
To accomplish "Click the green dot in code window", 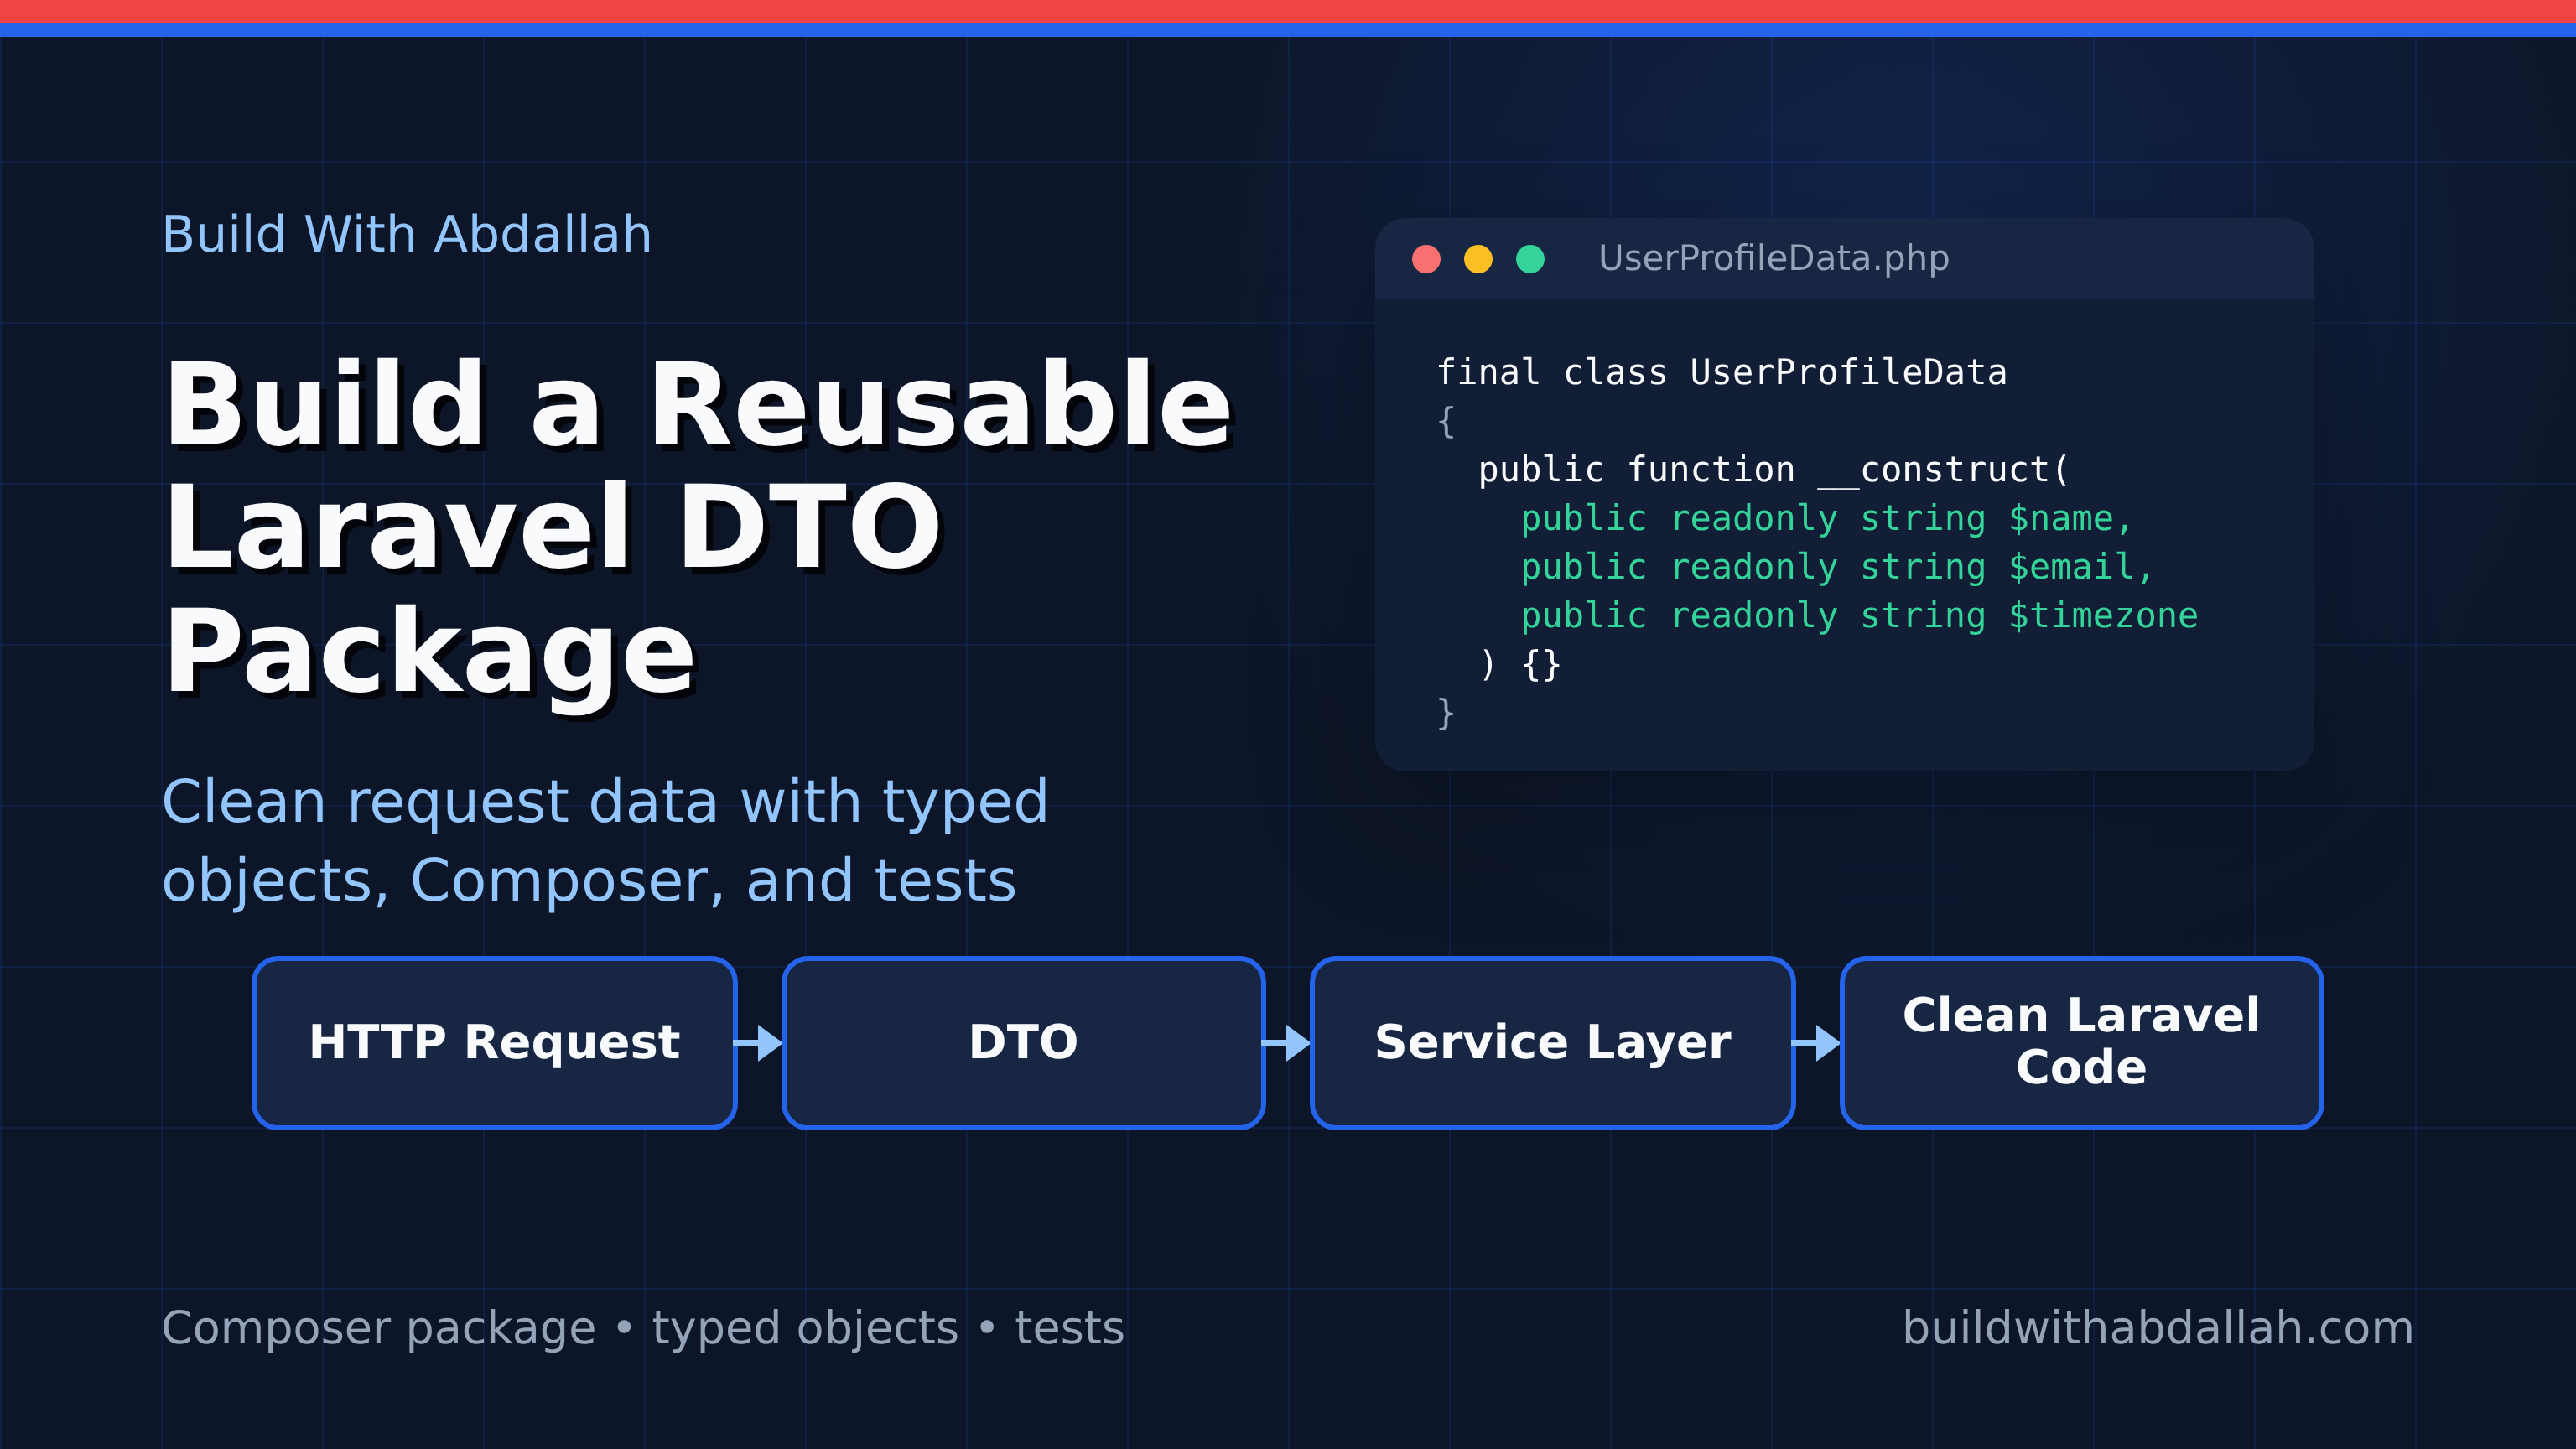I will tap(1530, 259).
